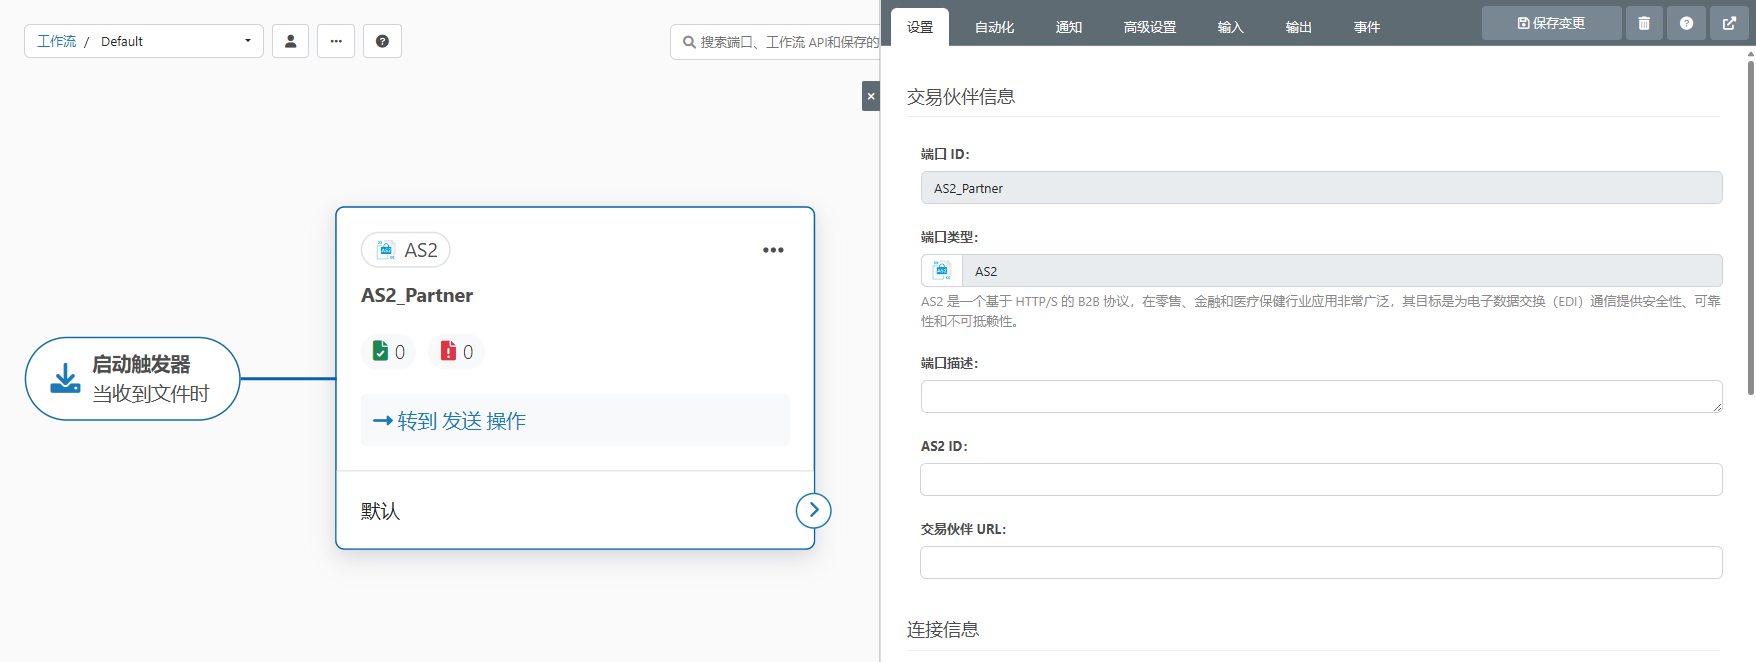Click the user profile icon in toolbar

coord(290,41)
